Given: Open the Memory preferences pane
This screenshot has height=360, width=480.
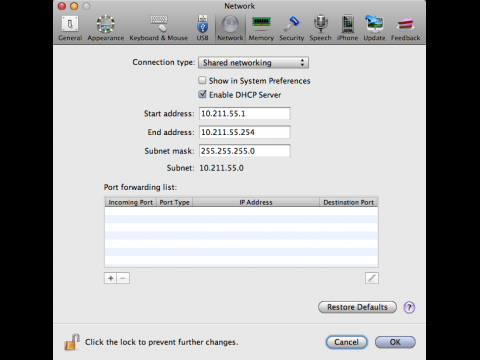Looking at the screenshot, I should (261, 29).
